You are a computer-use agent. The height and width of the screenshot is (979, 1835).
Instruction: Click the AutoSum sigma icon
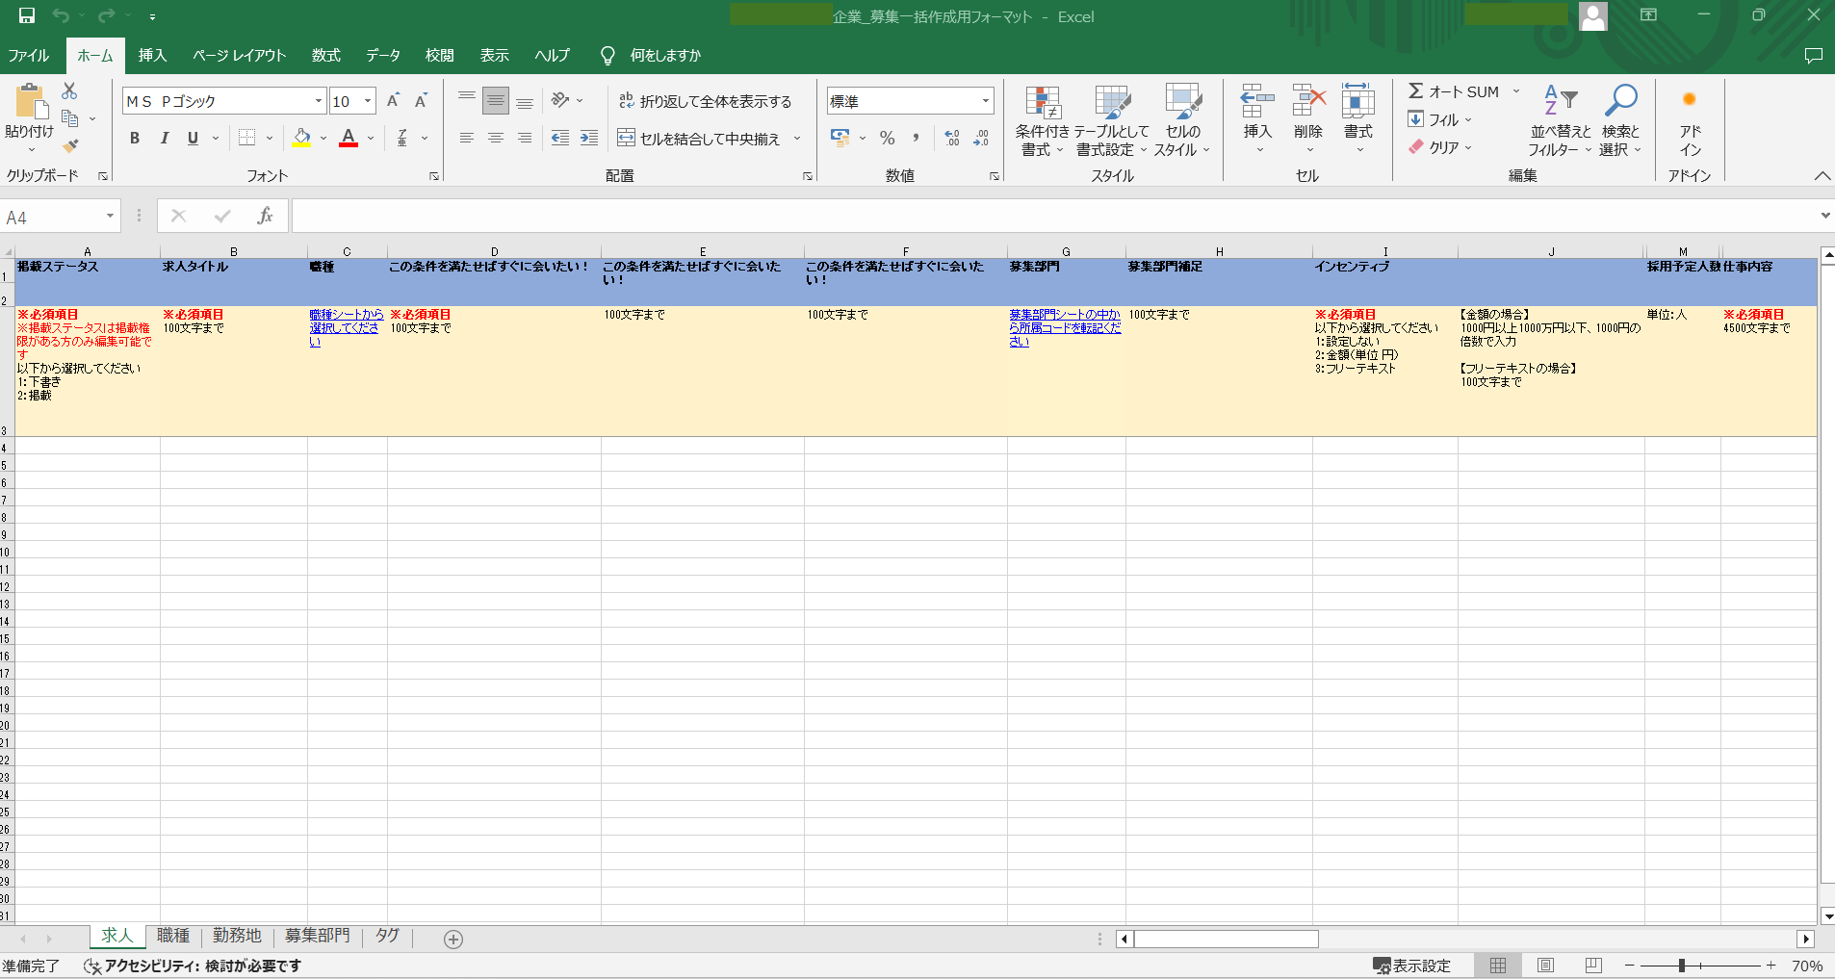tap(1416, 91)
